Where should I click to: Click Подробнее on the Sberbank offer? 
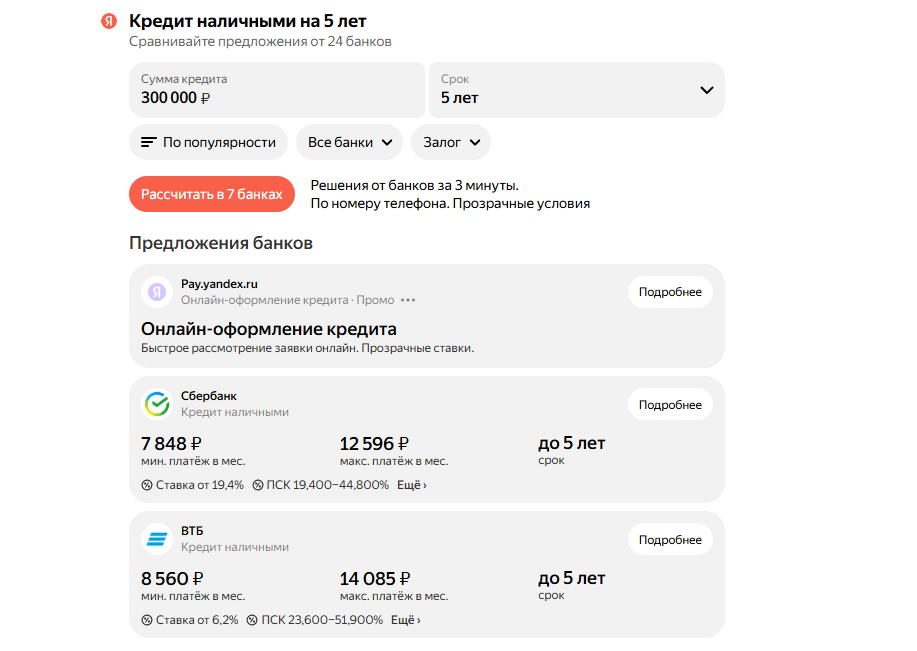click(670, 404)
